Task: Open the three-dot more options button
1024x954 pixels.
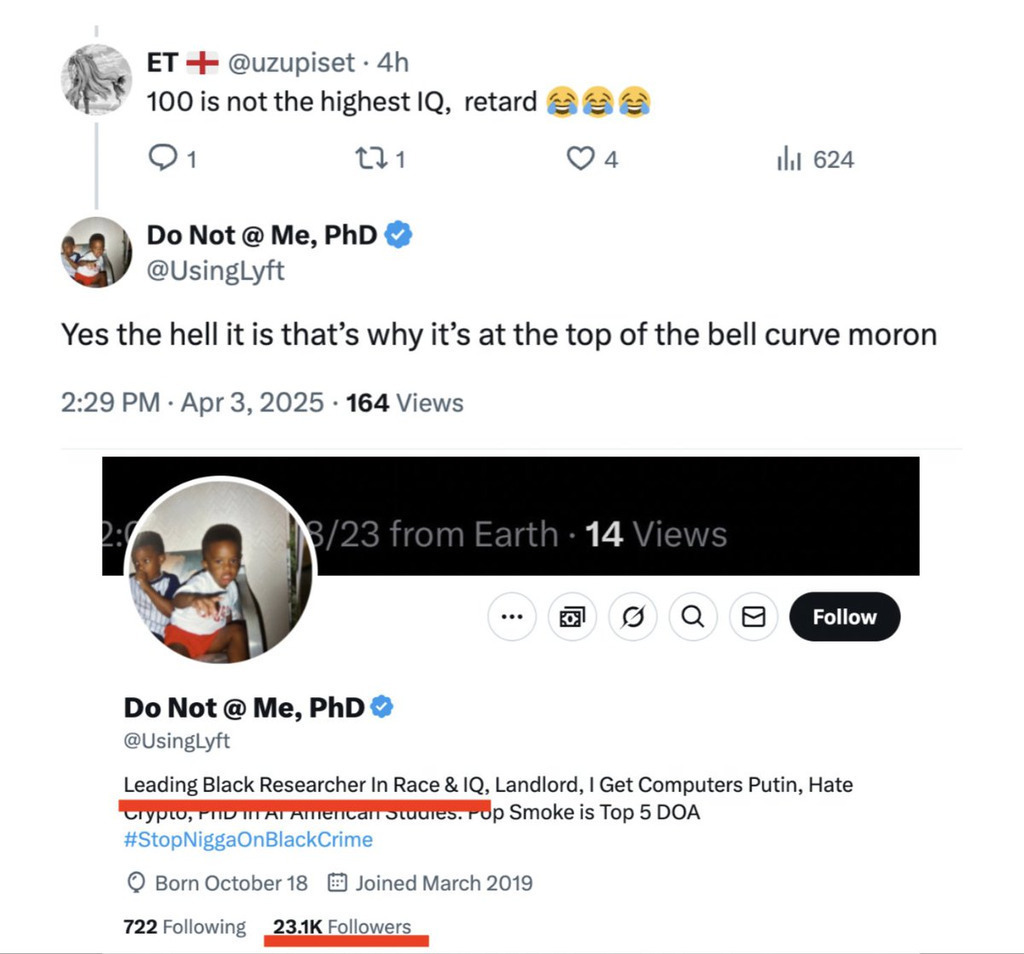Action: coord(512,618)
